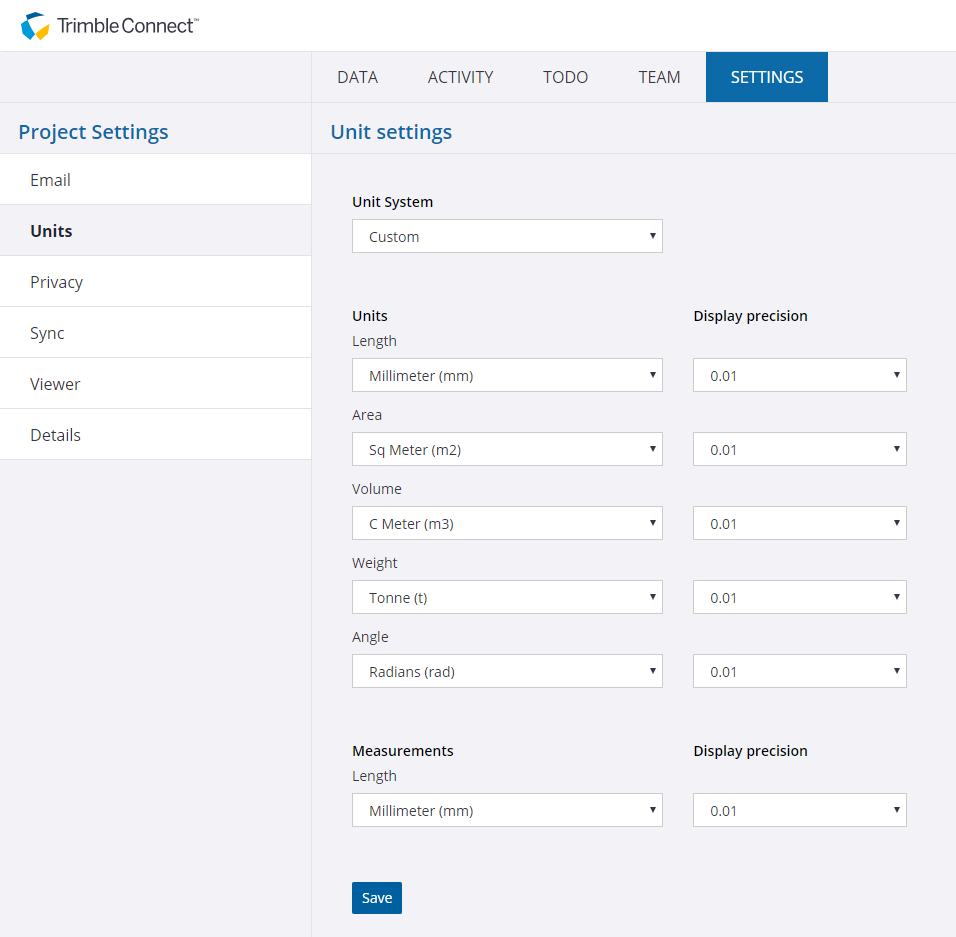The height and width of the screenshot is (937, 956).
Task: Open the Viewer settings section
Action: tap(55, 383)
